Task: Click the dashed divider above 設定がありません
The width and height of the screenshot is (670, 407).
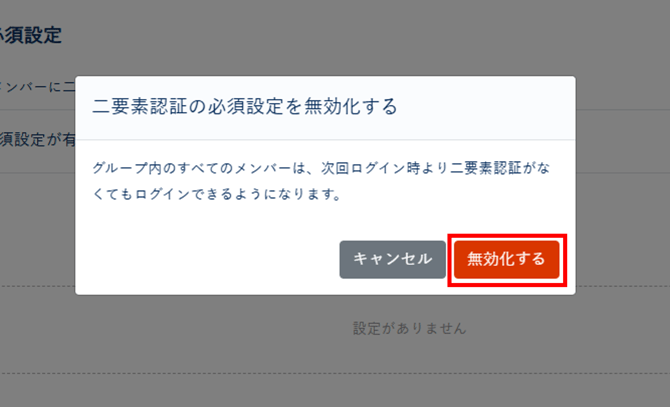Action: [x=623, y=286]
